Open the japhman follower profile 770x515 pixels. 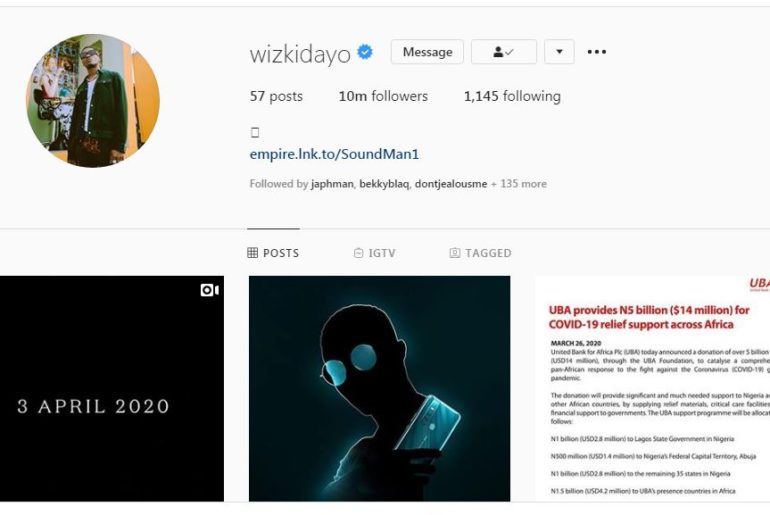tap(332, 184)
